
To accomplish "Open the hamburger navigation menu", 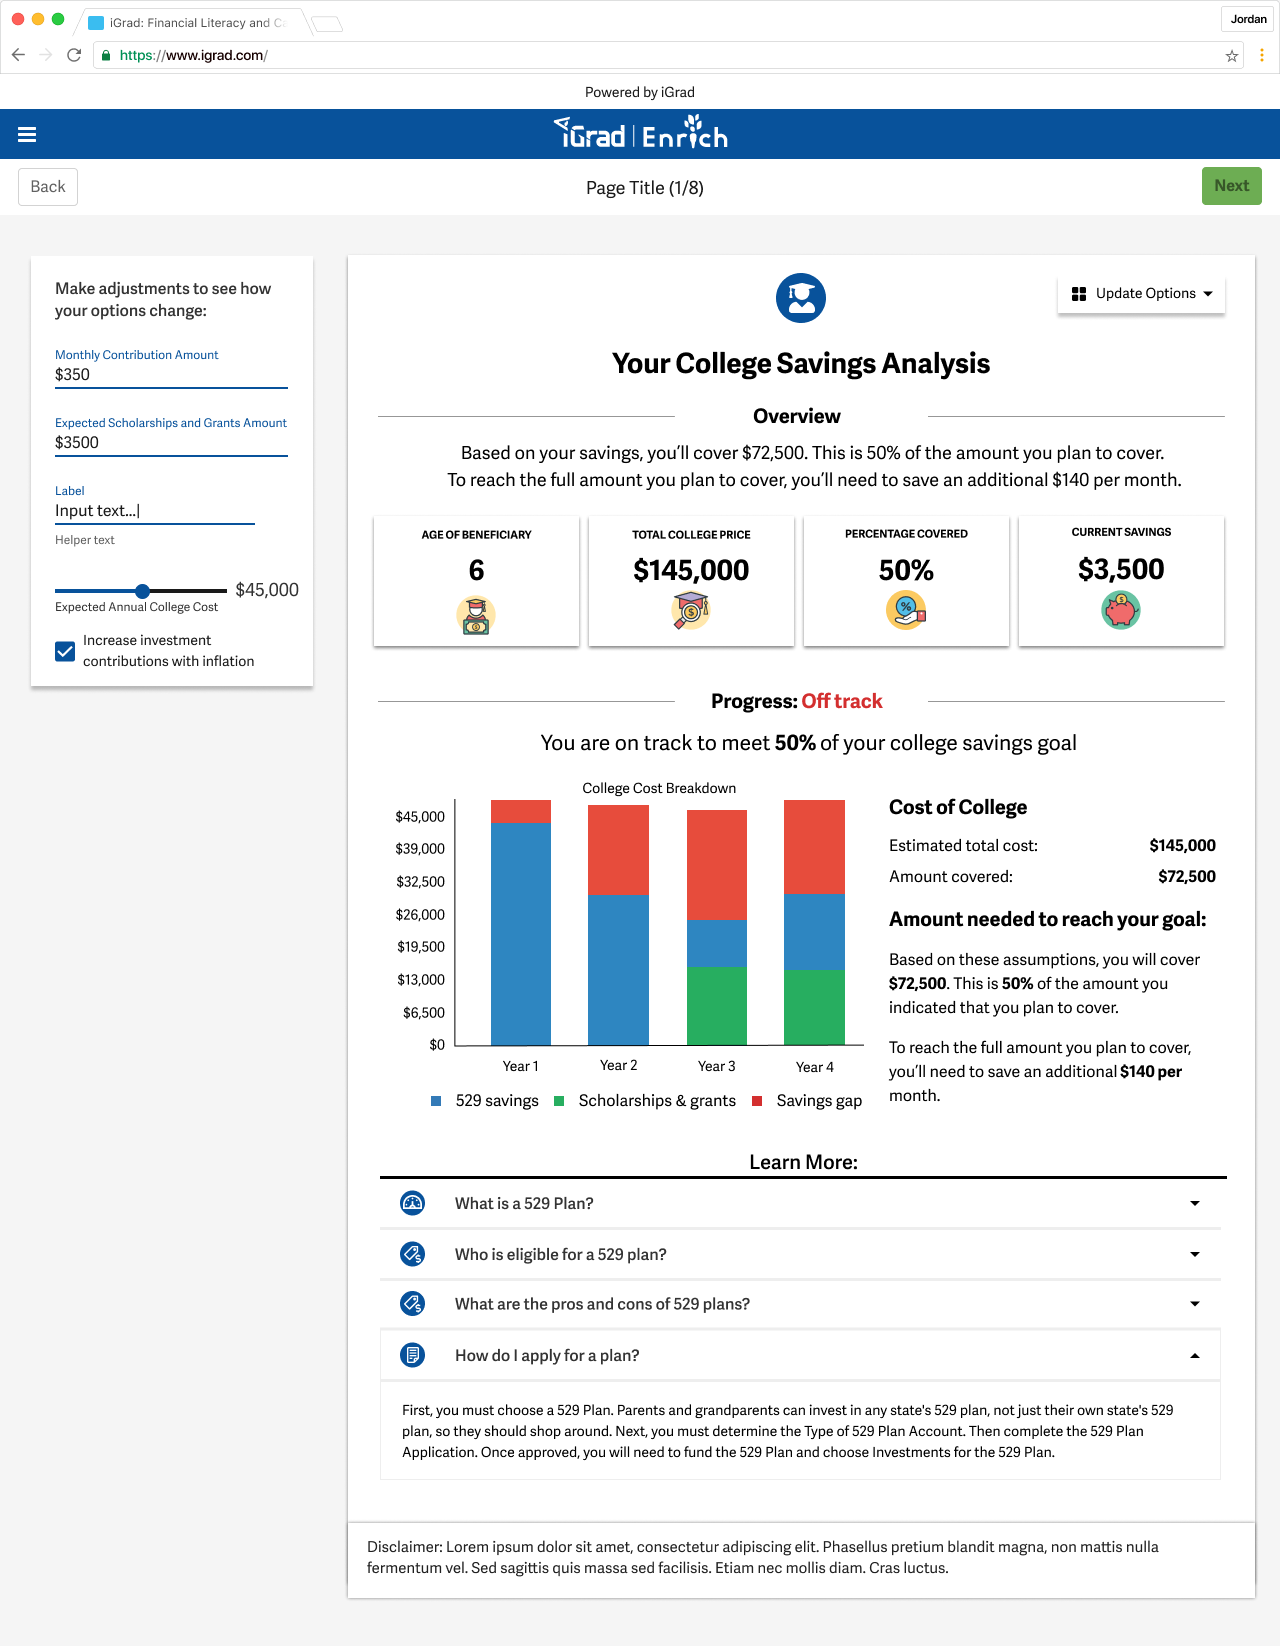I will [x=27, y=135].
